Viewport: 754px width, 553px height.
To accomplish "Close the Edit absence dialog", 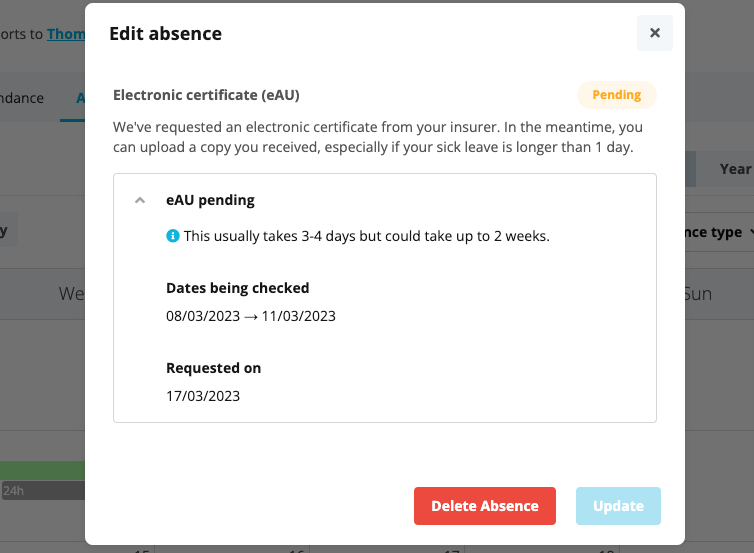I will [x=655, y=33].
